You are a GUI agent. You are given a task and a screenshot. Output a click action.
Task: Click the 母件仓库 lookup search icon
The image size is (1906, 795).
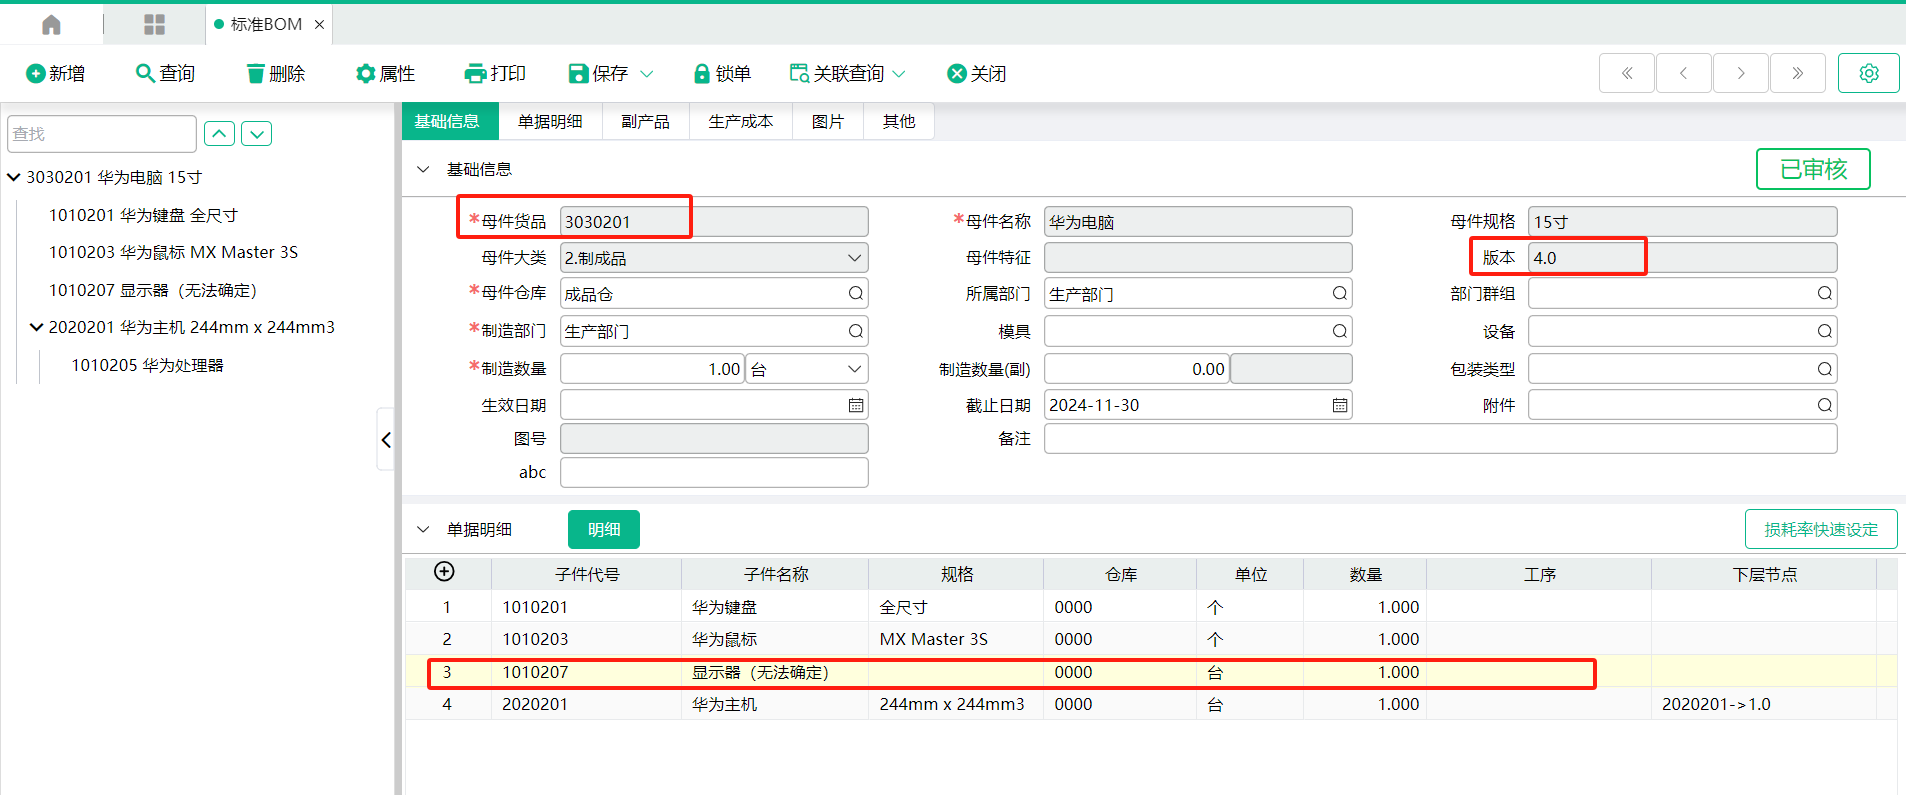pyautogui.click(x=856, y=293)
